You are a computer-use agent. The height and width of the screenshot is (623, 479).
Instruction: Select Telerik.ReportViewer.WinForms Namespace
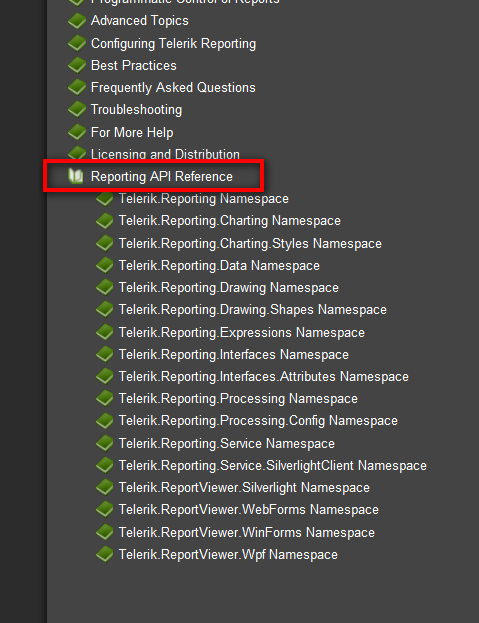click(247, 532)
